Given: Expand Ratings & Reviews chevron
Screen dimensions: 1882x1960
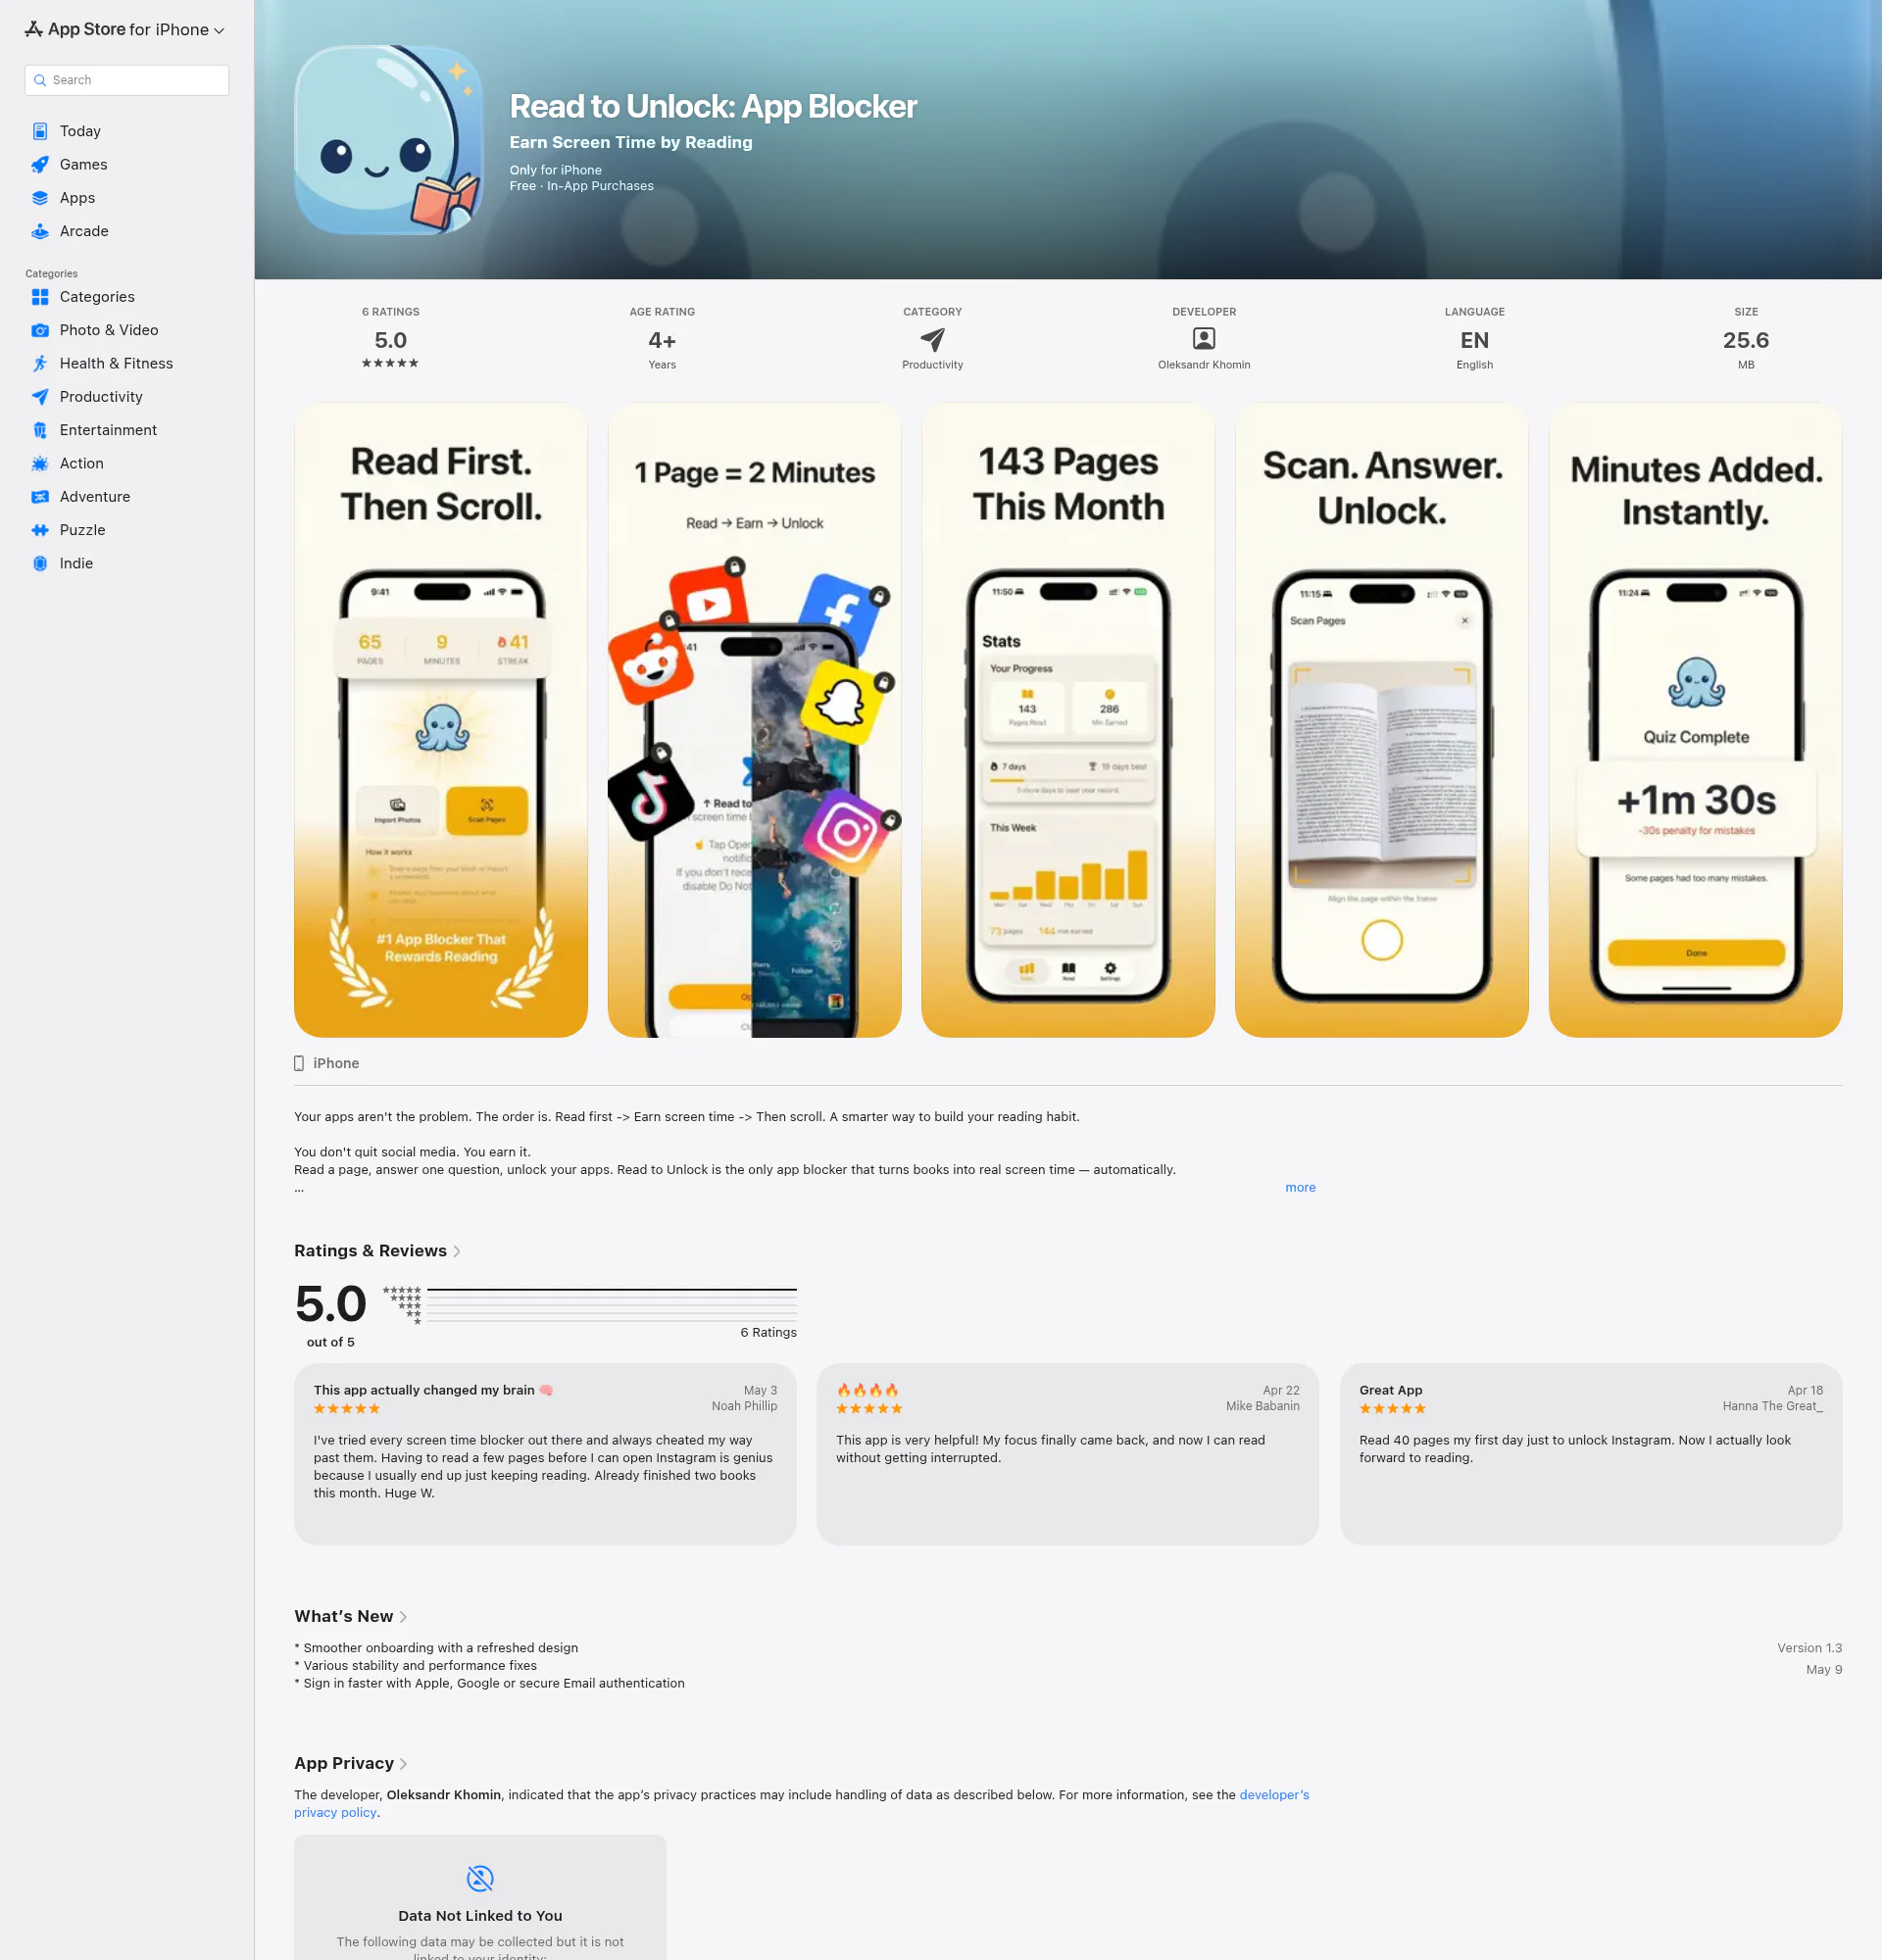Looking at the screenshot, I should click(x=457, y=1252).
